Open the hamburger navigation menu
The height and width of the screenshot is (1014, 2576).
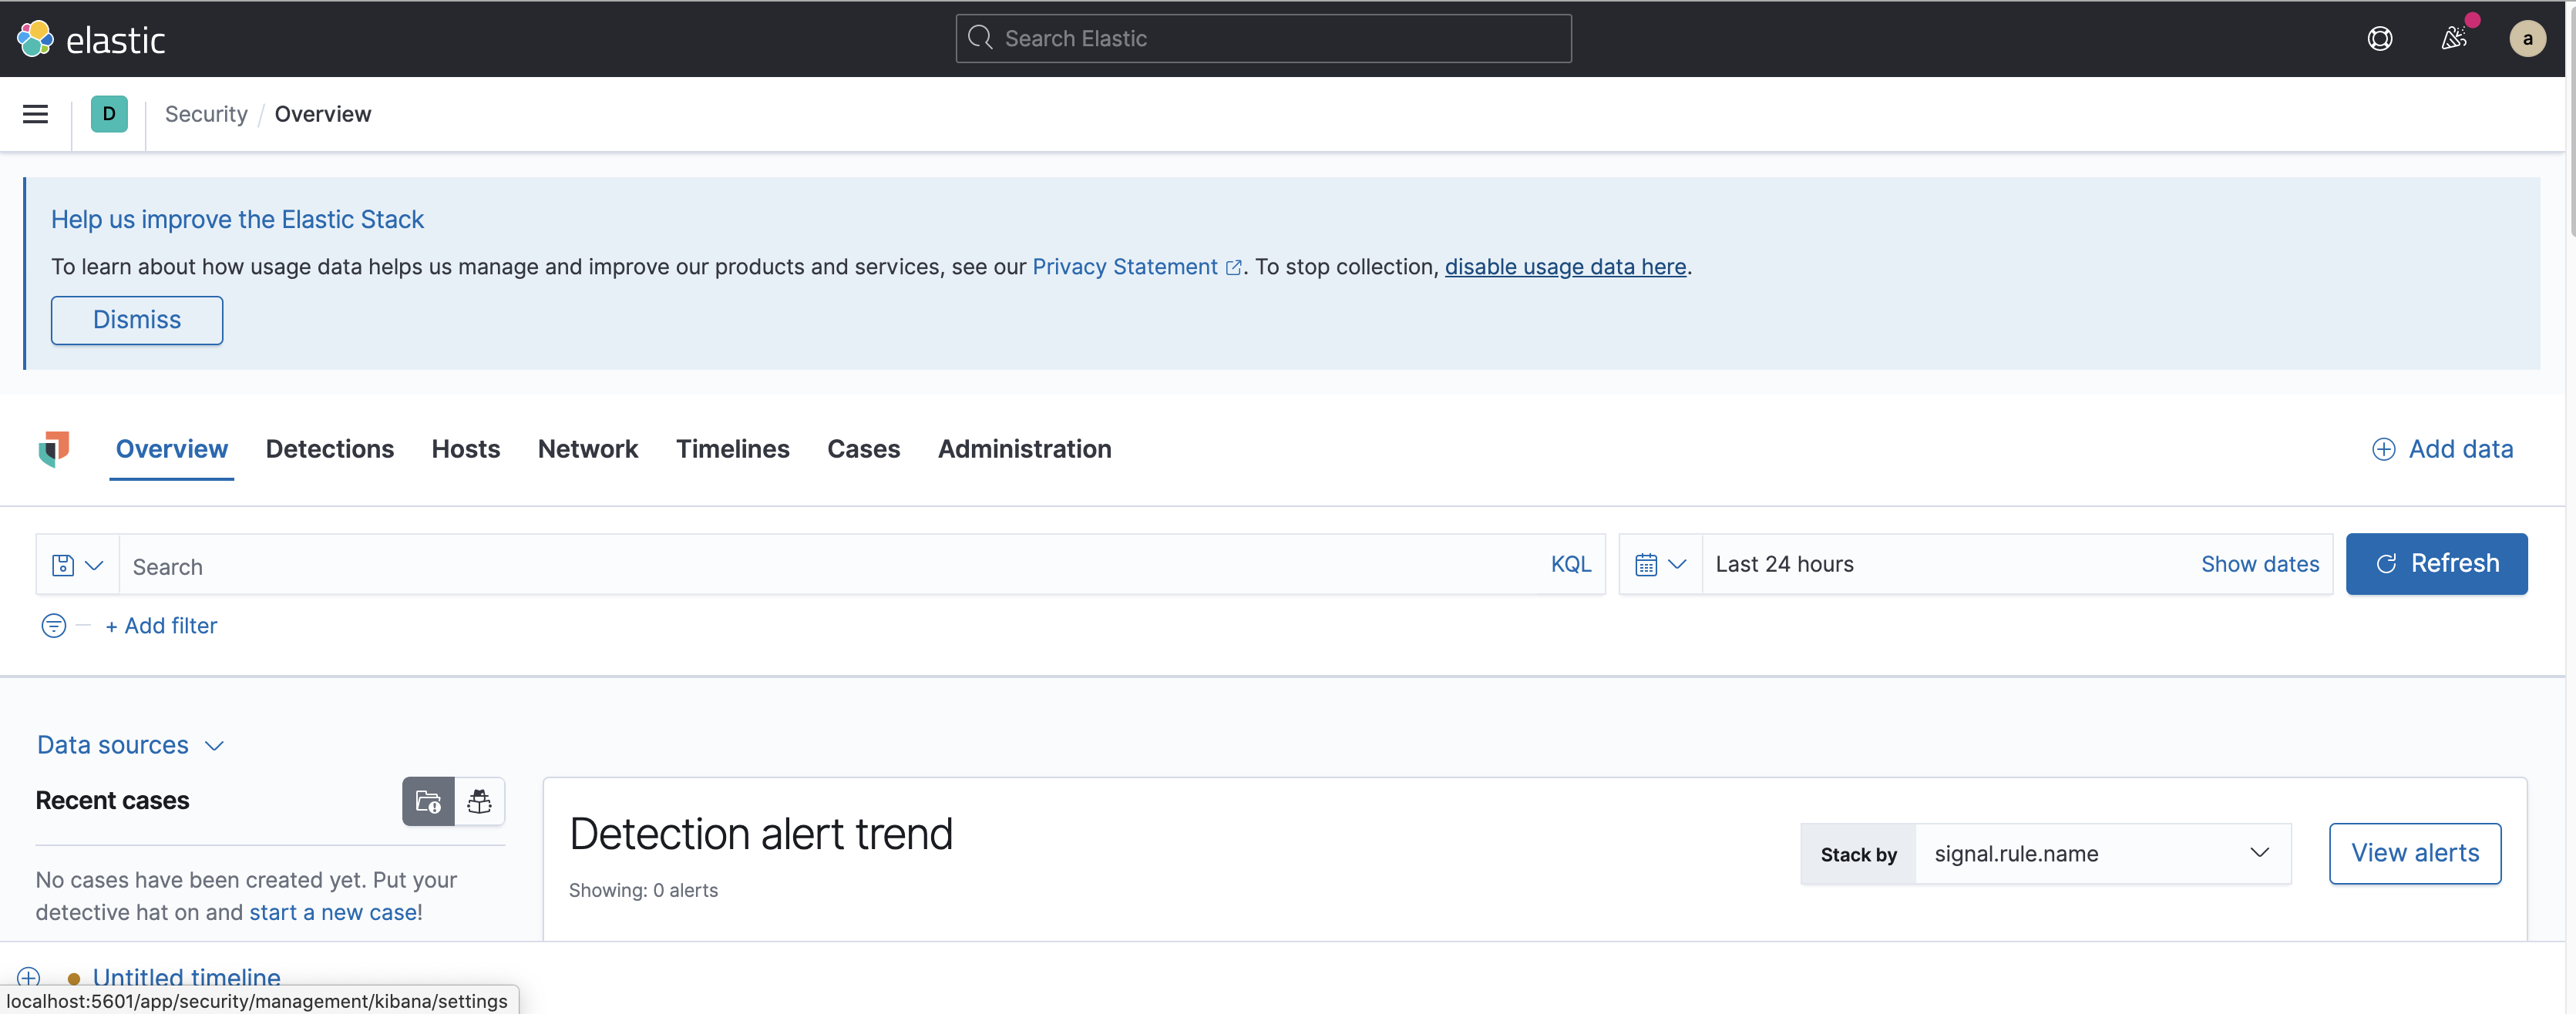click(35, 114)
